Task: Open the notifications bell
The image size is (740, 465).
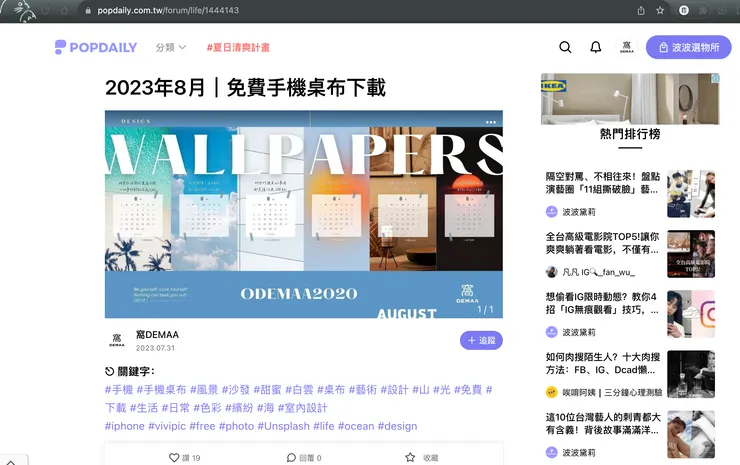Action: [x=596, y=47]
